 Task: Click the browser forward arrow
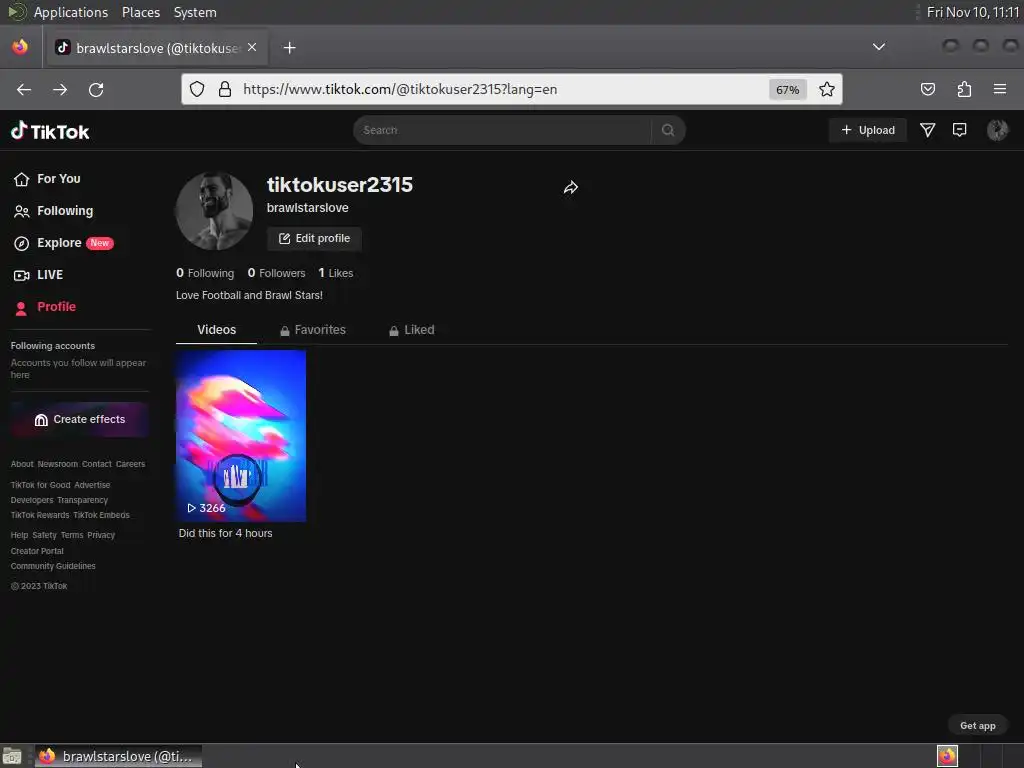point(60,89)
